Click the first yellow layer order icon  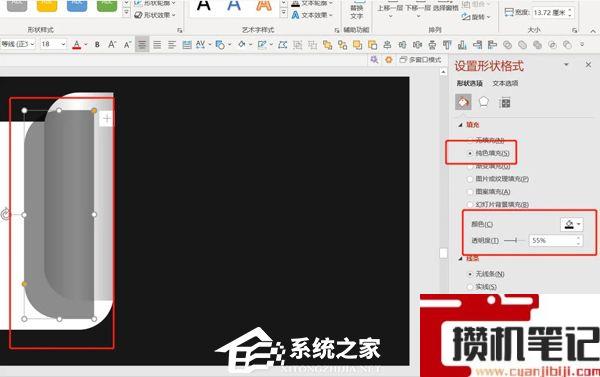(328, 45)
